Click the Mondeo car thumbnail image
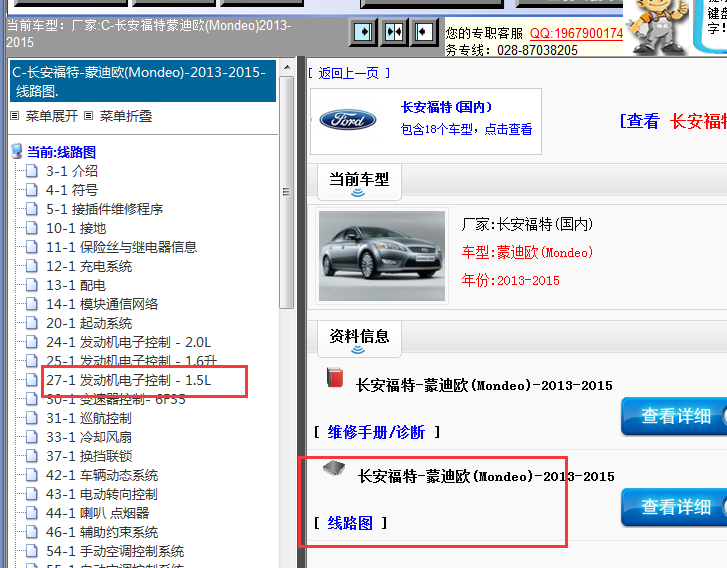Viewport: 727px width, 568px height. click(x=382, y=256)
